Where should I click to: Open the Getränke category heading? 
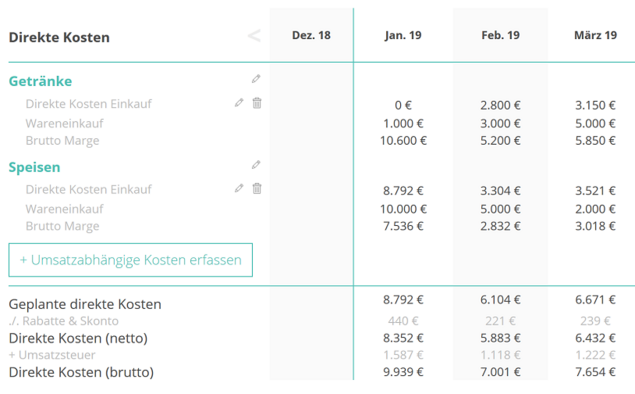tap(40, 81)
